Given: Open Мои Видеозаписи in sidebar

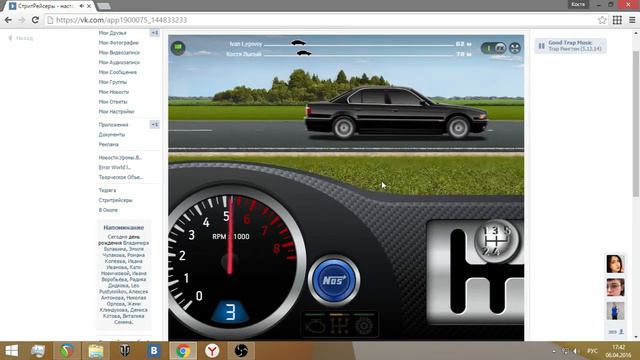Looking at the screenshot, I should pyautogui.click(x=119, y=52).
